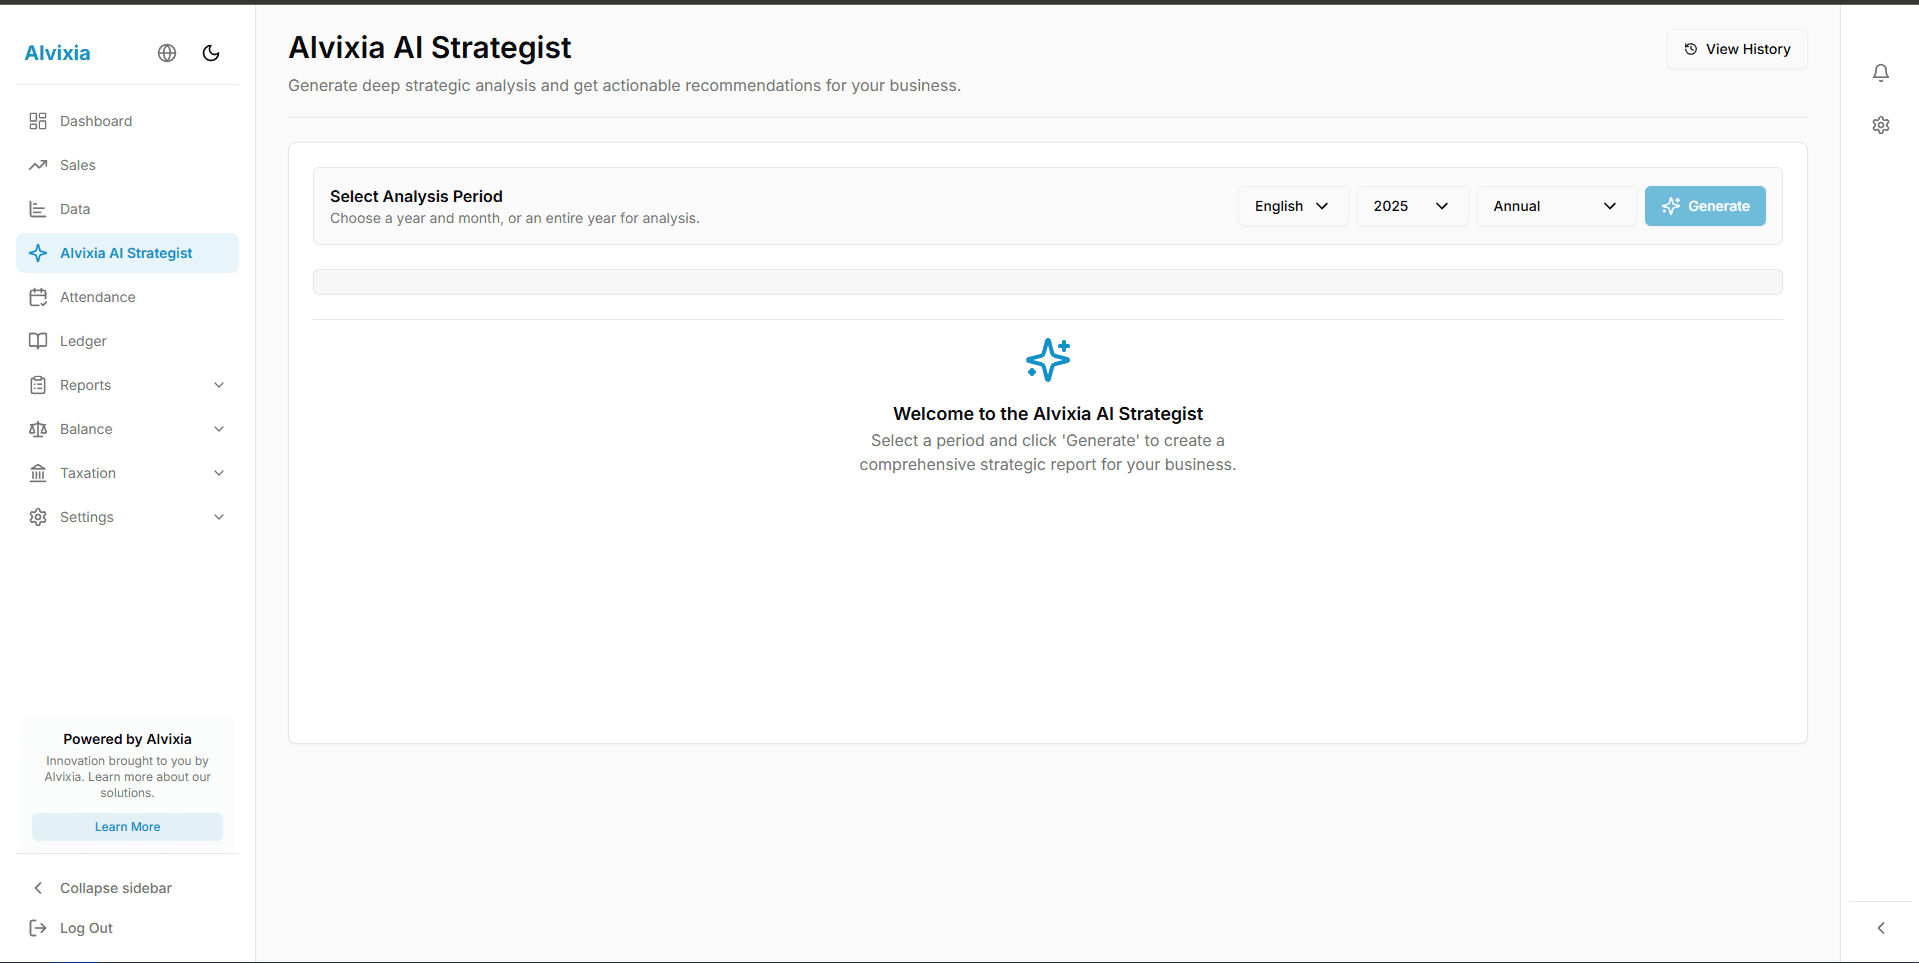Change Annual to another period option
The image size is (1919, 963).
[x=1555, y=206]
